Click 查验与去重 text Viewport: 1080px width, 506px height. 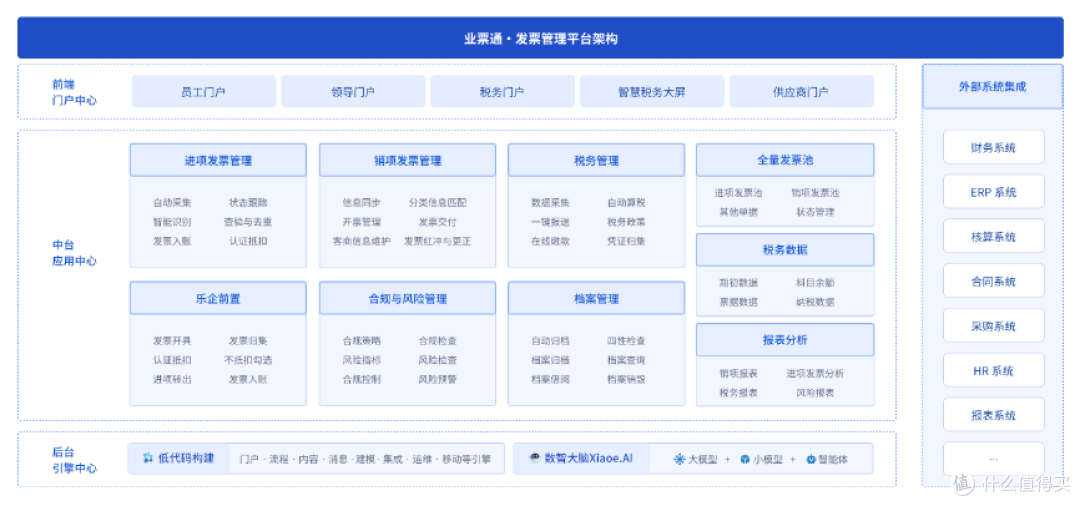(x=248, y=222)
